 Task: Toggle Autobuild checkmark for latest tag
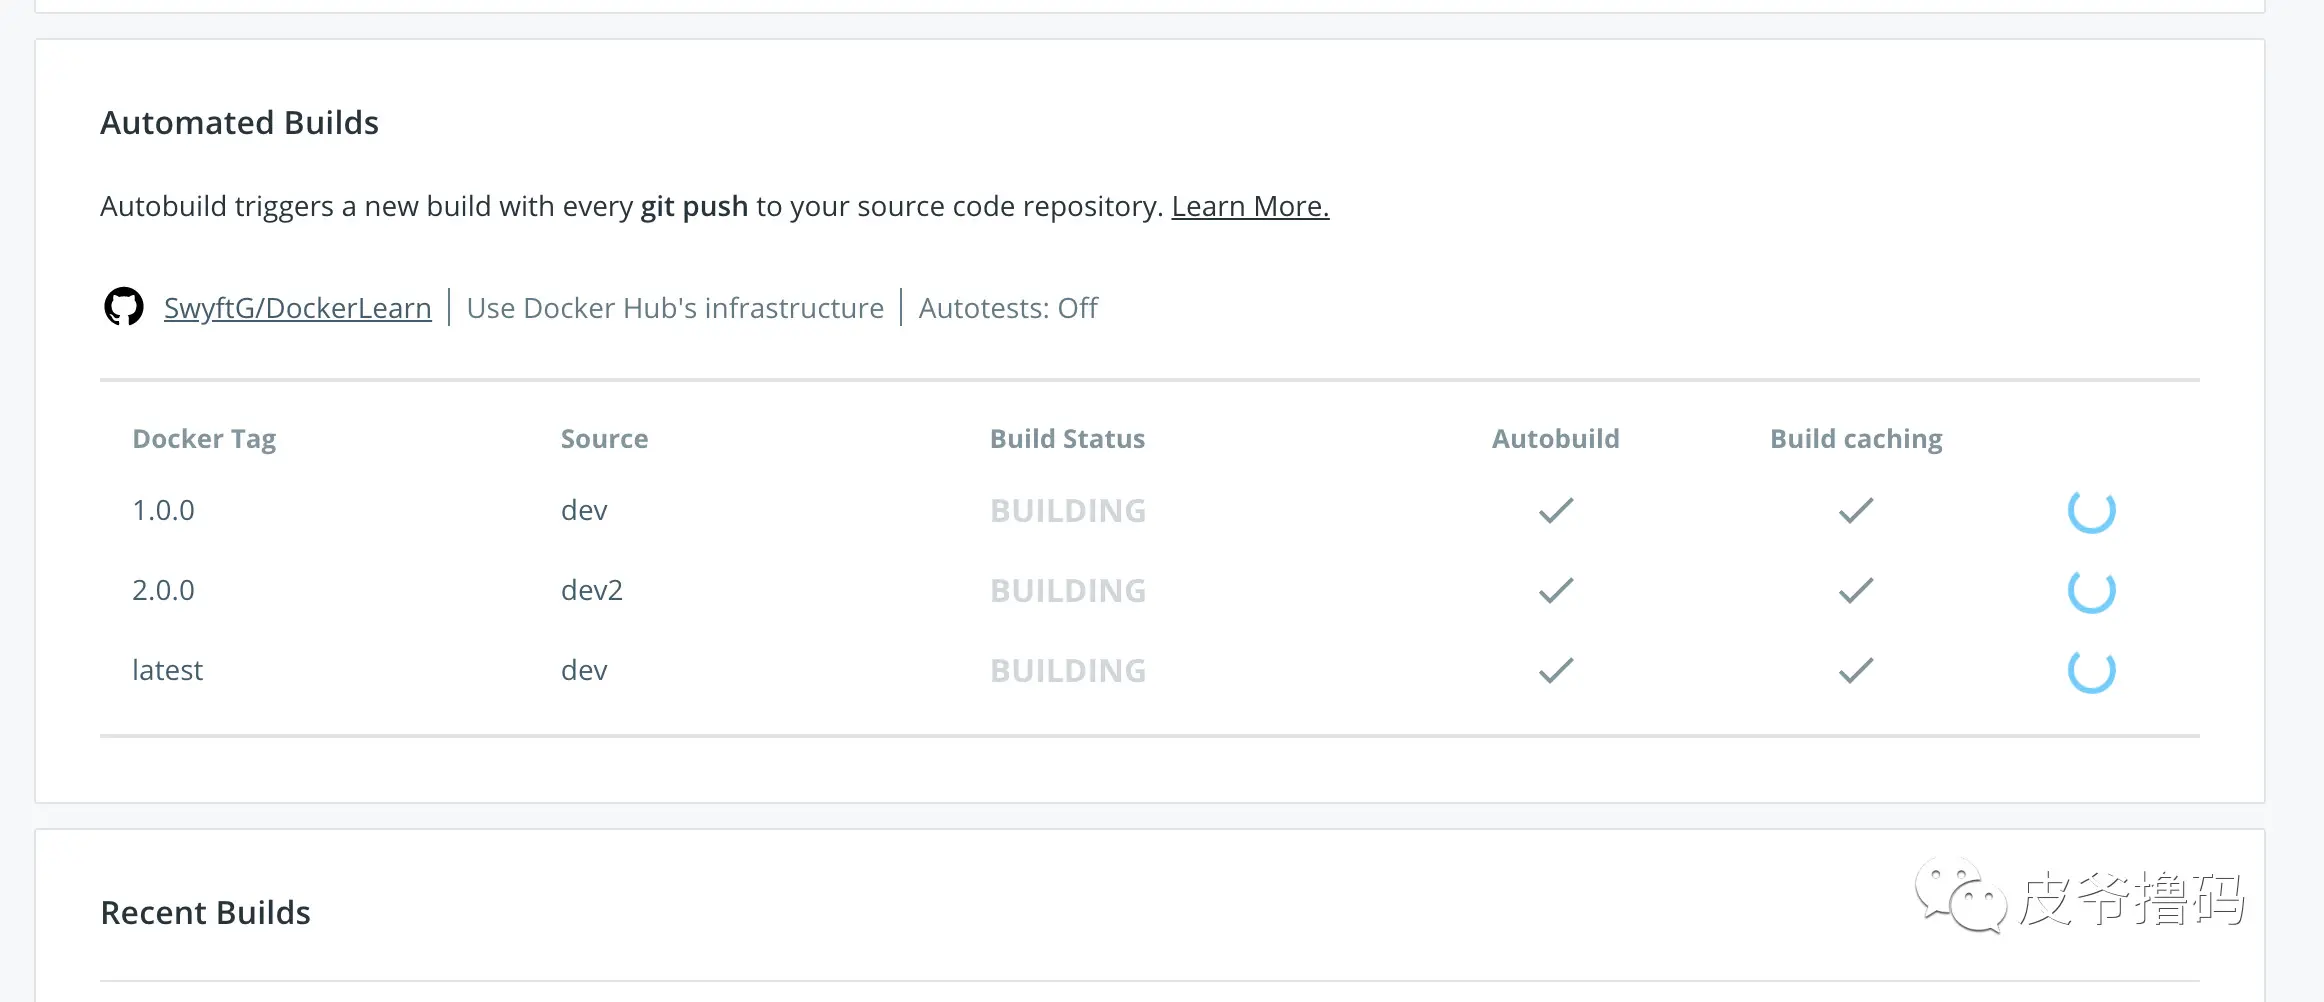[x=1556, y=671]
